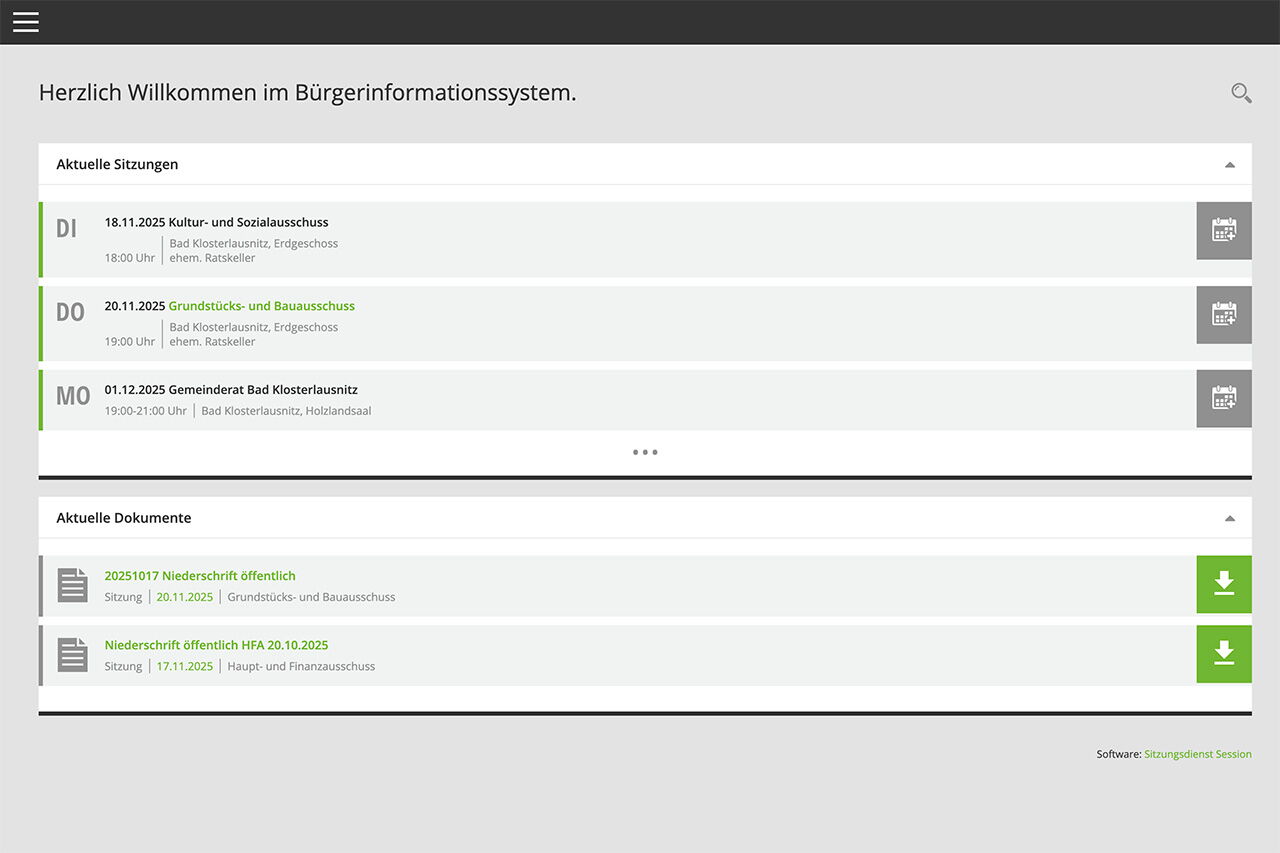The height and width of the screenshot is (853, 1280).
Task: Open calendar export for the Gemeinderat meeting
Action: (x=1223, y=398)
